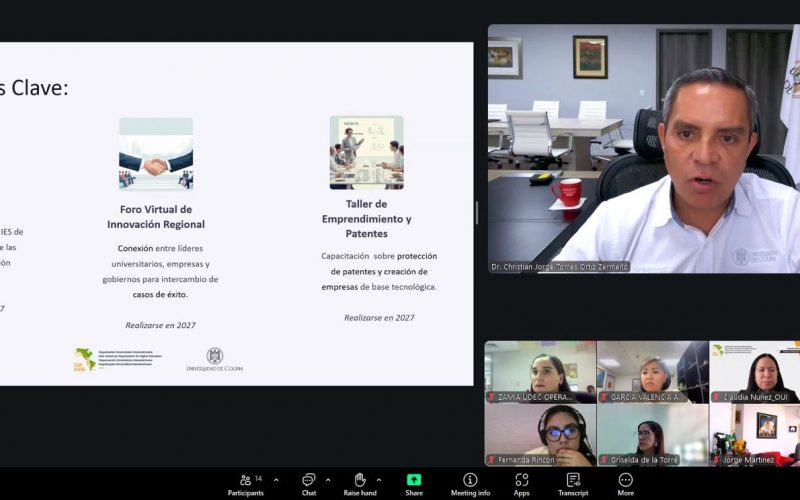Image resolution: width=800 pixels, height=500 pixels.
Task: Open the Participants panel
Action: coord(245,483)
